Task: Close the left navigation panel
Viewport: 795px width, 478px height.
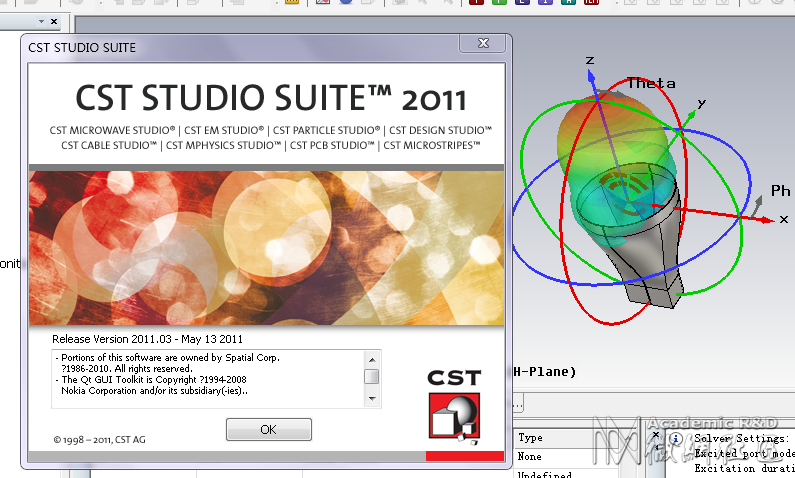Action: click(x=54, y=21)
